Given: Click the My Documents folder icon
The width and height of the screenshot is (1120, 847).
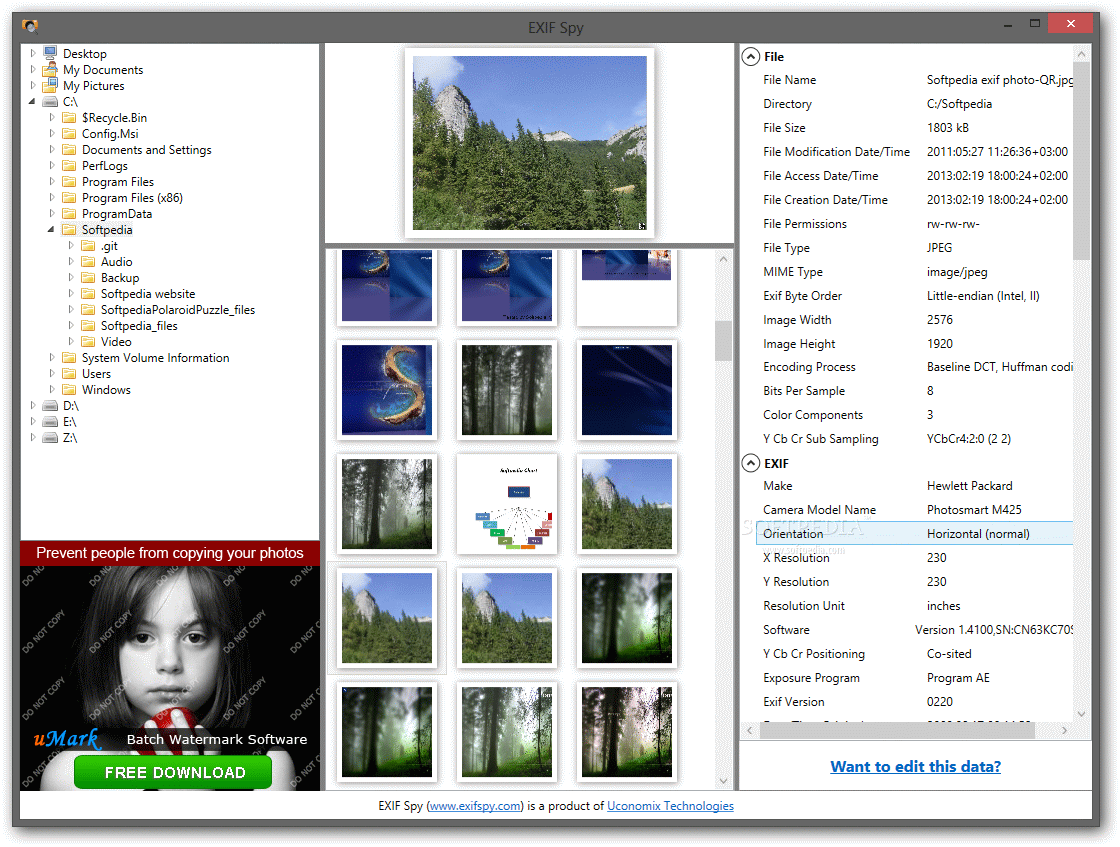Looking at the screenshot, I should point(50,69).
